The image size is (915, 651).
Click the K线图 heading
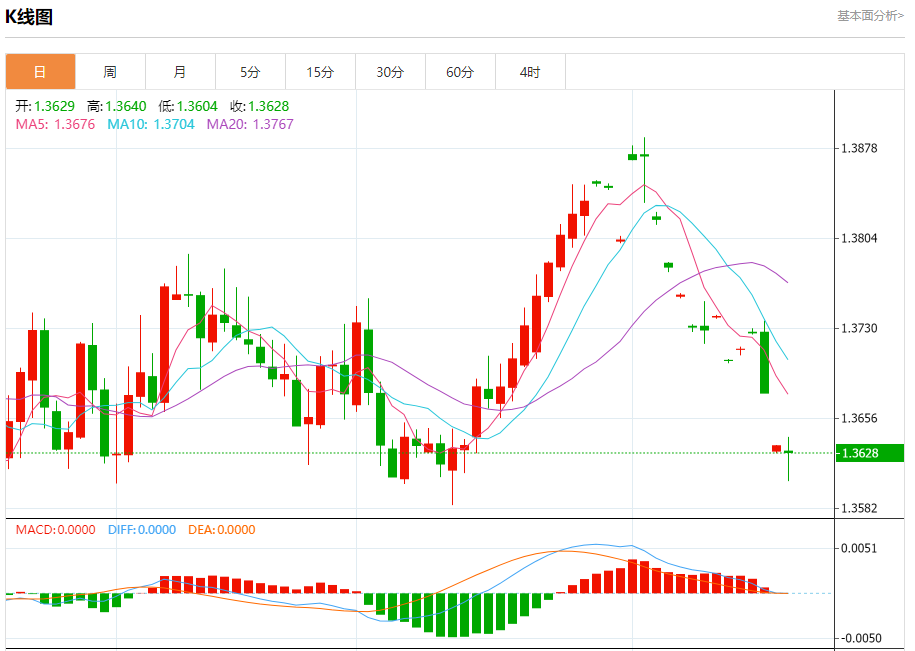(x=29, y=17)
